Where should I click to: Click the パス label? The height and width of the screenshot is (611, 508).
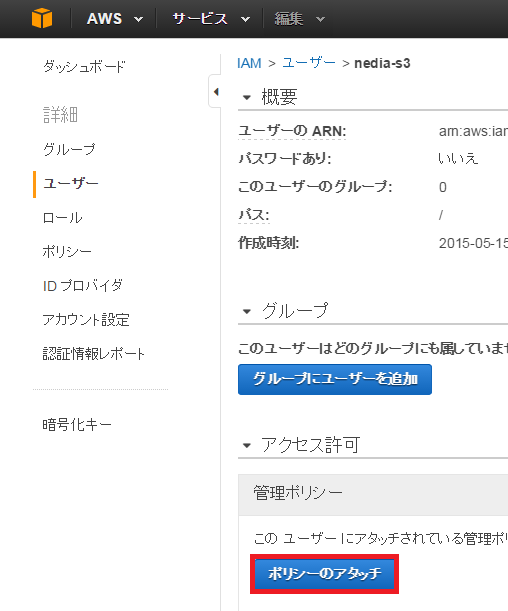point(254,215)
